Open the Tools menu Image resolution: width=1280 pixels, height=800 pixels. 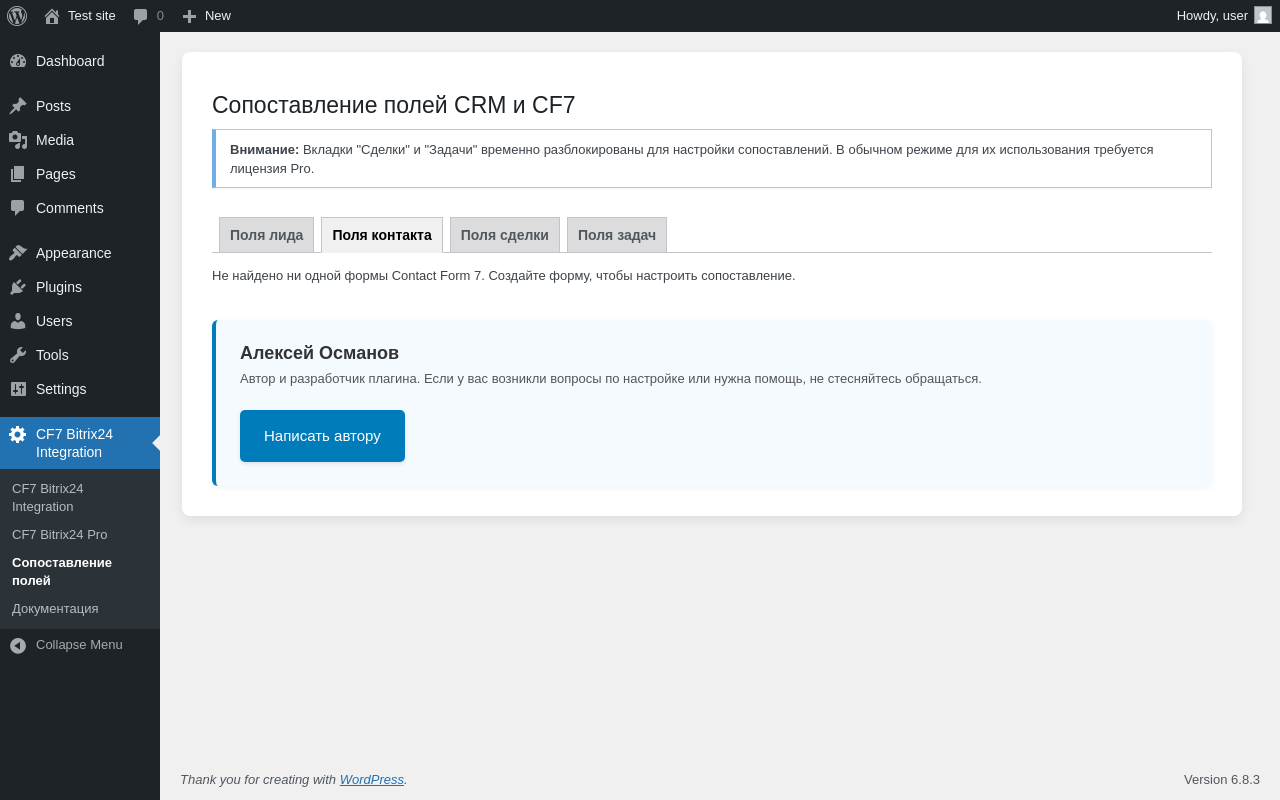(x=80, y=355)
